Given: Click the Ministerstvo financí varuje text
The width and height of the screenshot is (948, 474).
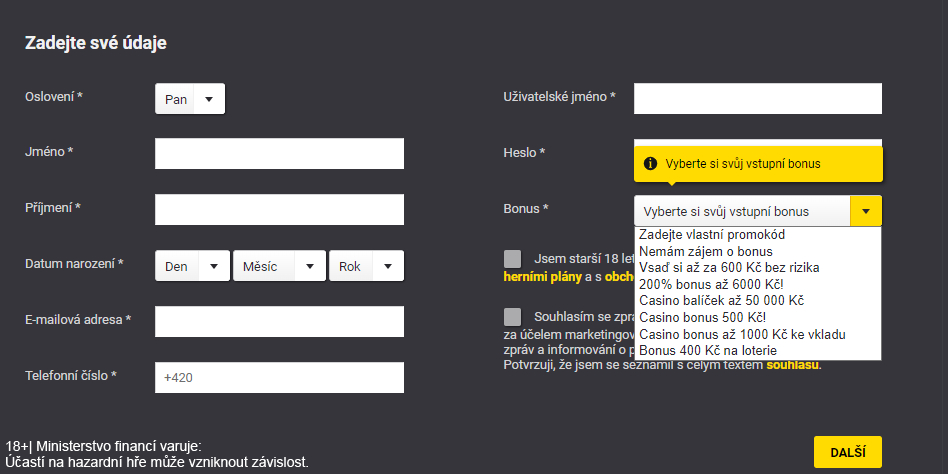Looking at the screenshot, I should pos(118,446).
